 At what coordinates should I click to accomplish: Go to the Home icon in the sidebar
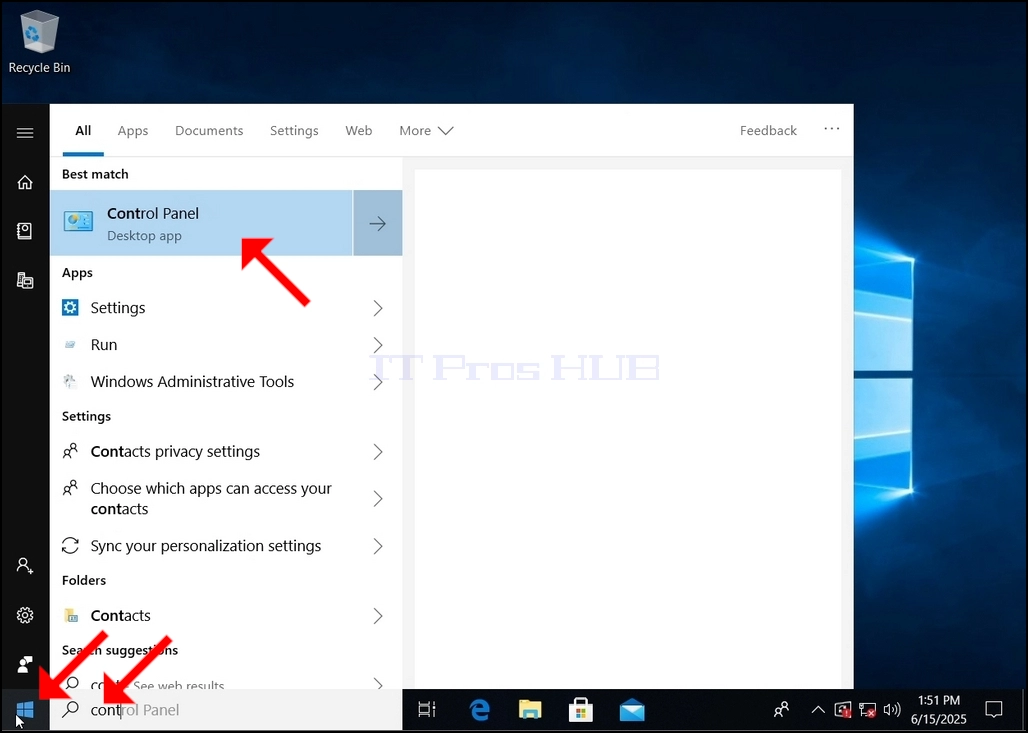click(25, 182)
